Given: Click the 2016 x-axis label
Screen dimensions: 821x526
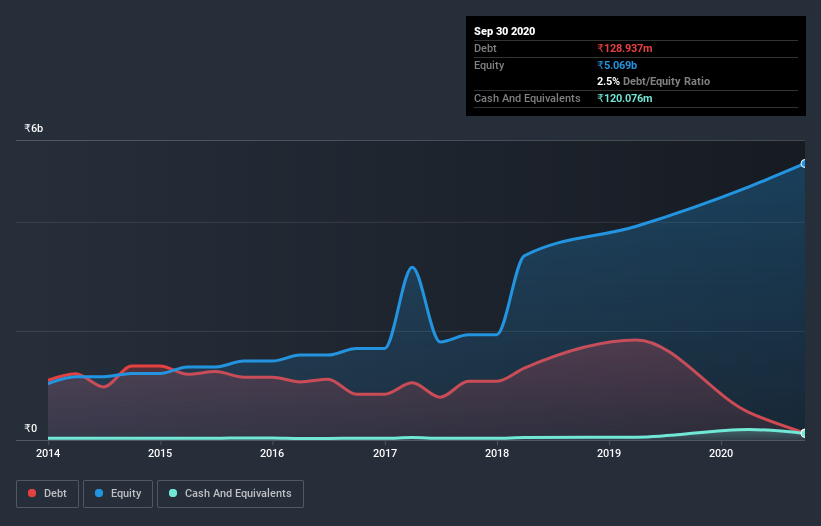Looking at the screenshot, I should pos(272,453).
